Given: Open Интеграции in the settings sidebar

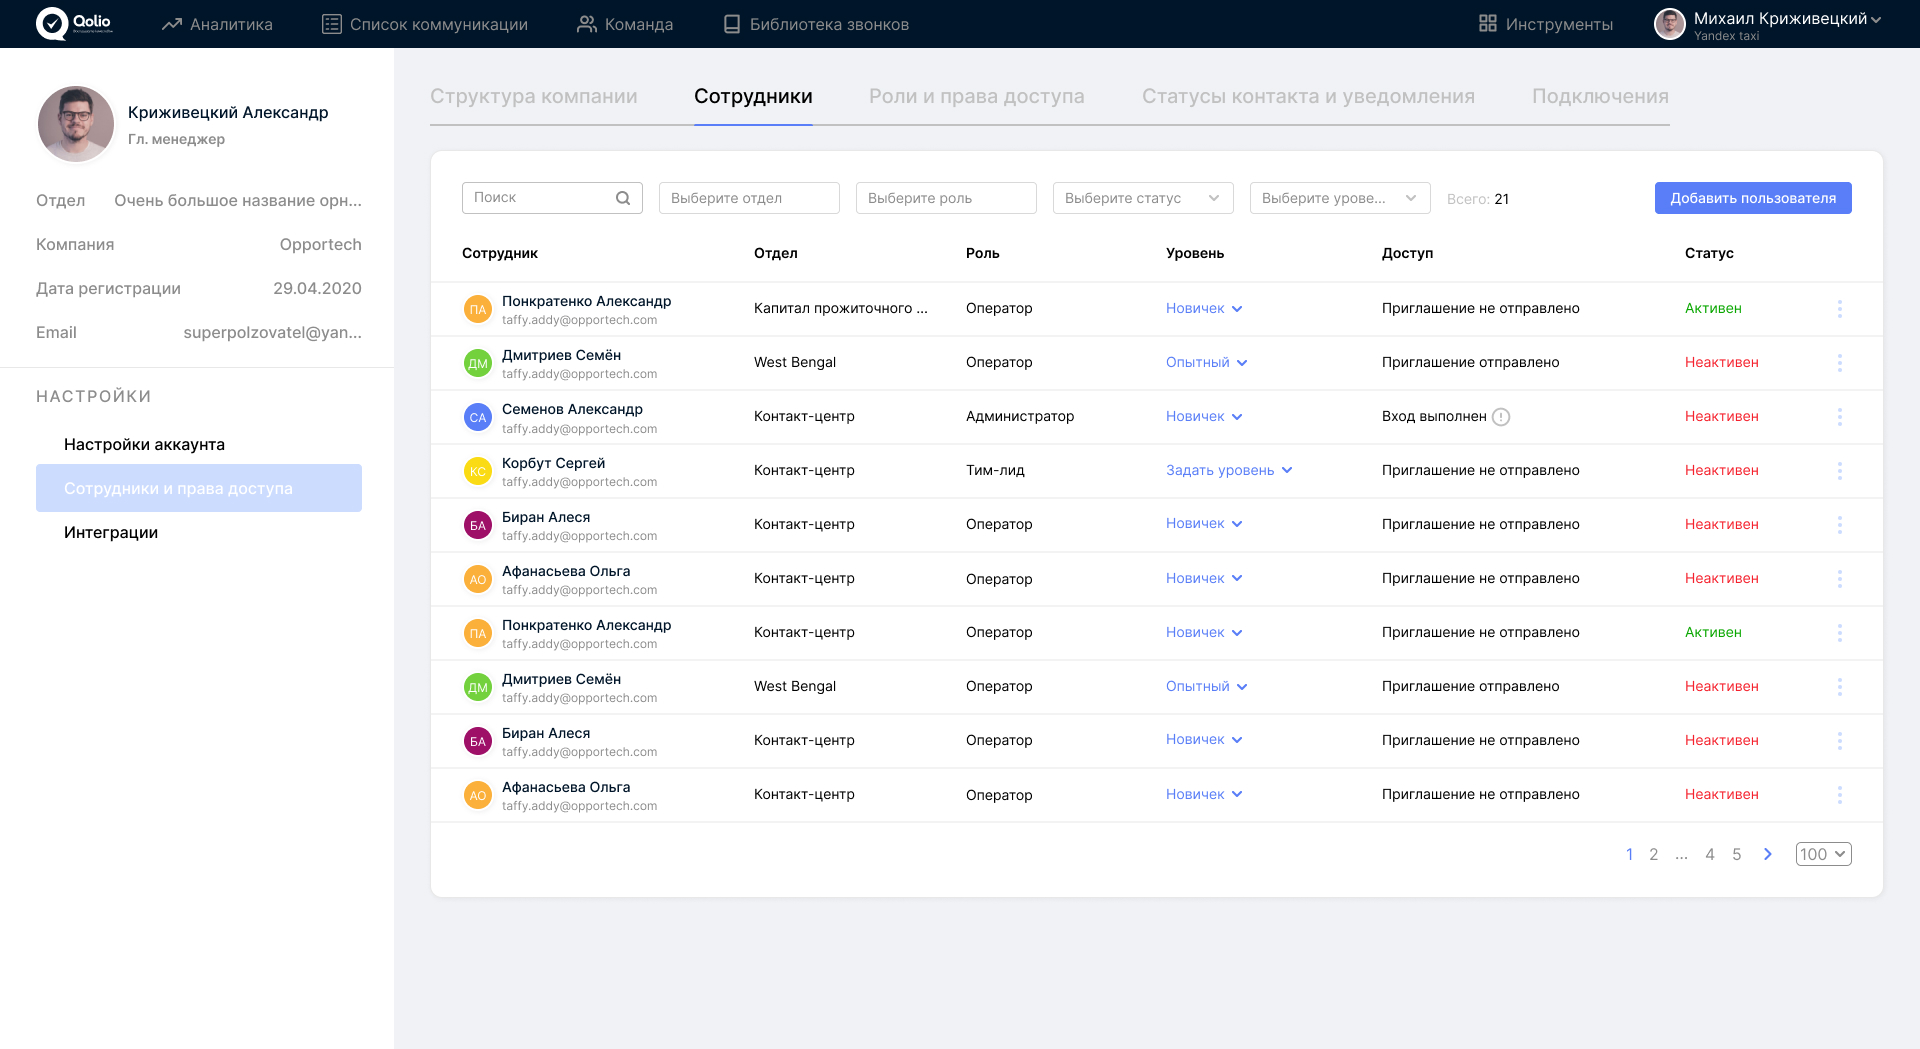Looking at the screenshot, I should tap(111, 533).
